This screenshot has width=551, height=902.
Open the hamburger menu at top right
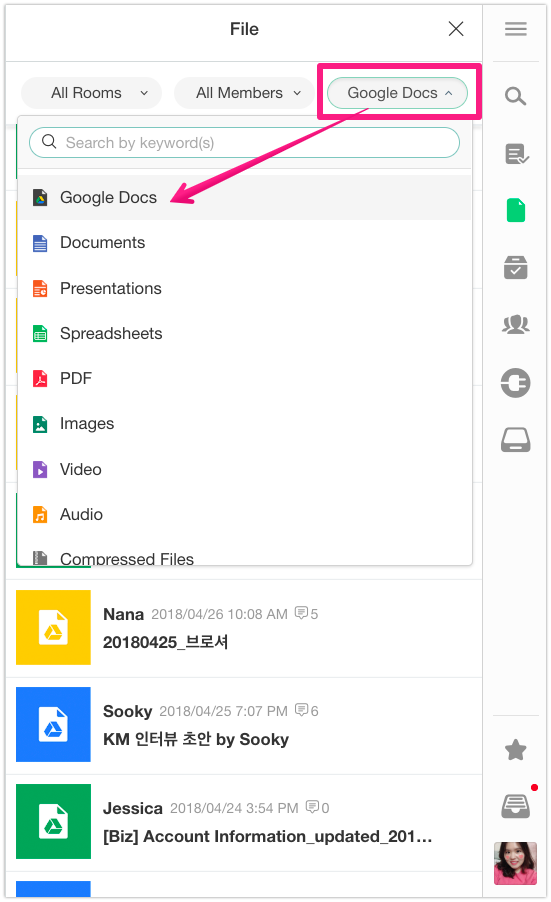pyautogui.click(x=516, y=29)
